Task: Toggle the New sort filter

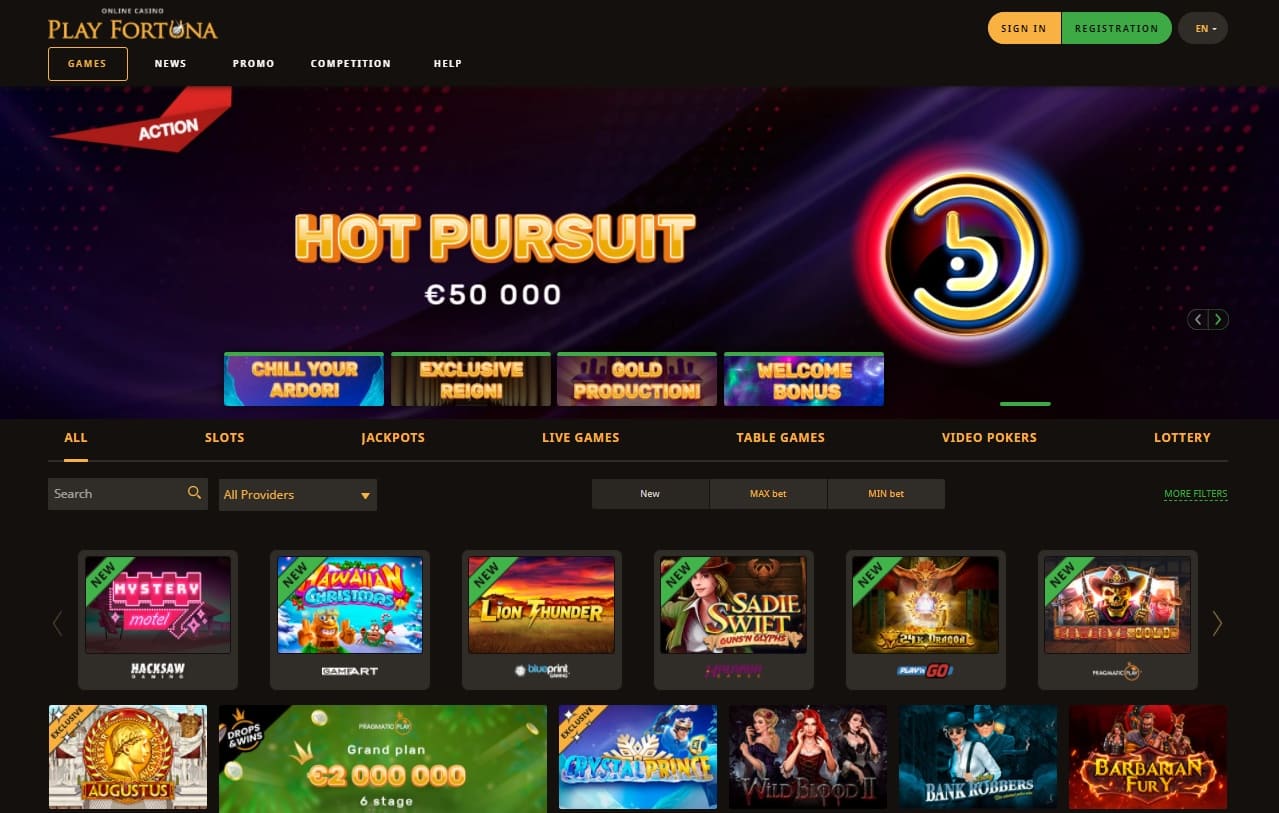Action: (x=650, y=494)
